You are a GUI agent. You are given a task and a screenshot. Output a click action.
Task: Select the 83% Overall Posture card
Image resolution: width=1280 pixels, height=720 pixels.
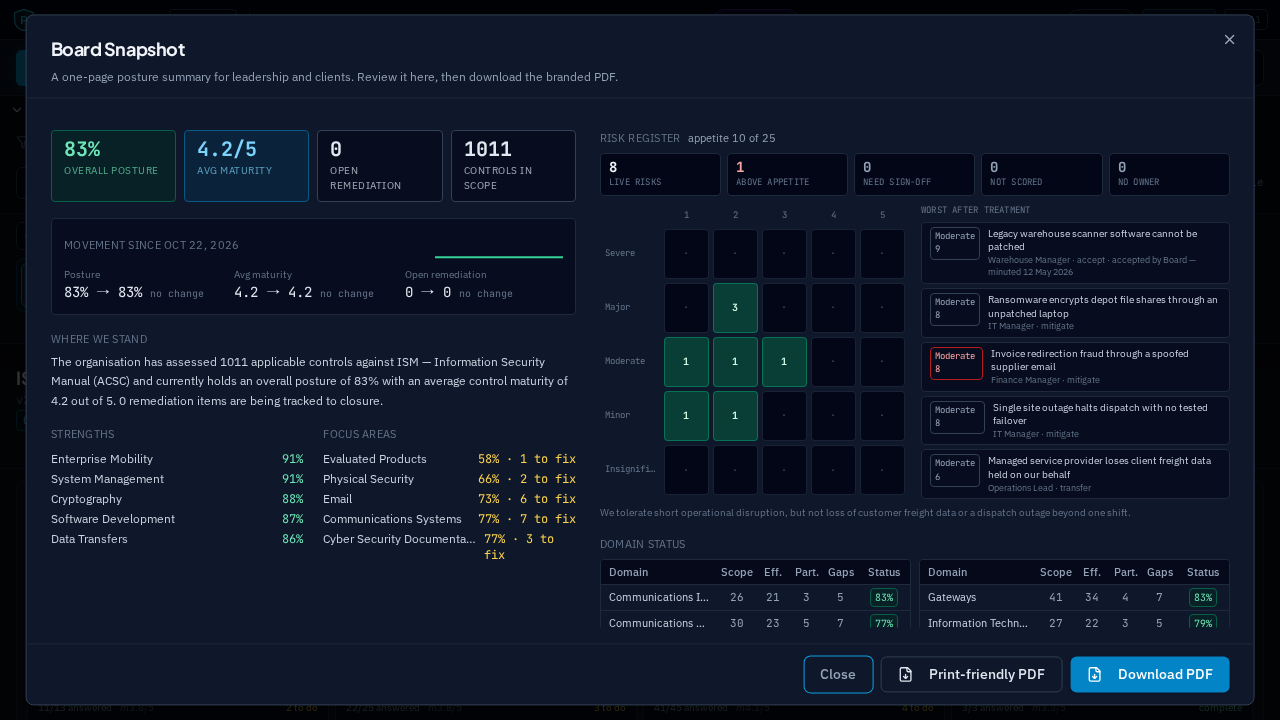pyautogui.click(x=113, y=166)
